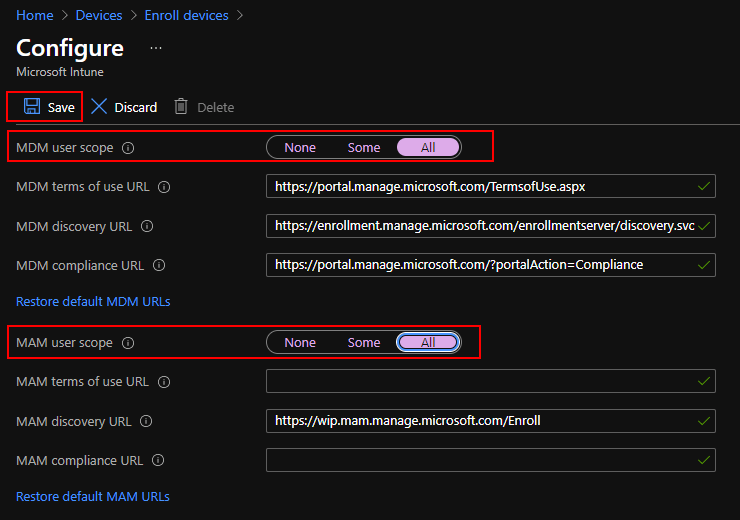The image size is (740, 520).
Task: Go to Home in the breadcrumb
Action: tap(35, 15)
